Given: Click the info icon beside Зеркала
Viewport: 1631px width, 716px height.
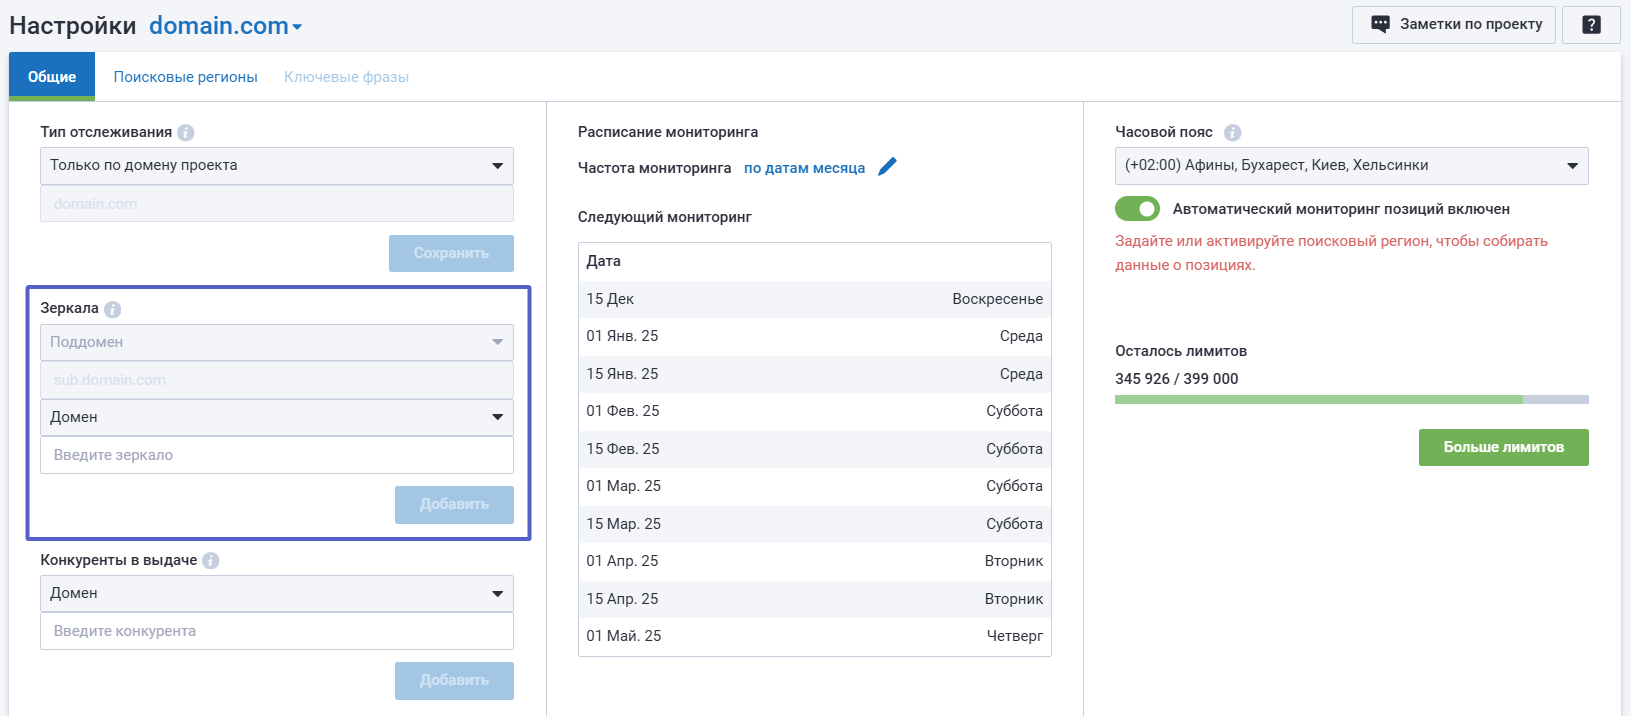Looking at the screenshot, I should coord(112,309).
